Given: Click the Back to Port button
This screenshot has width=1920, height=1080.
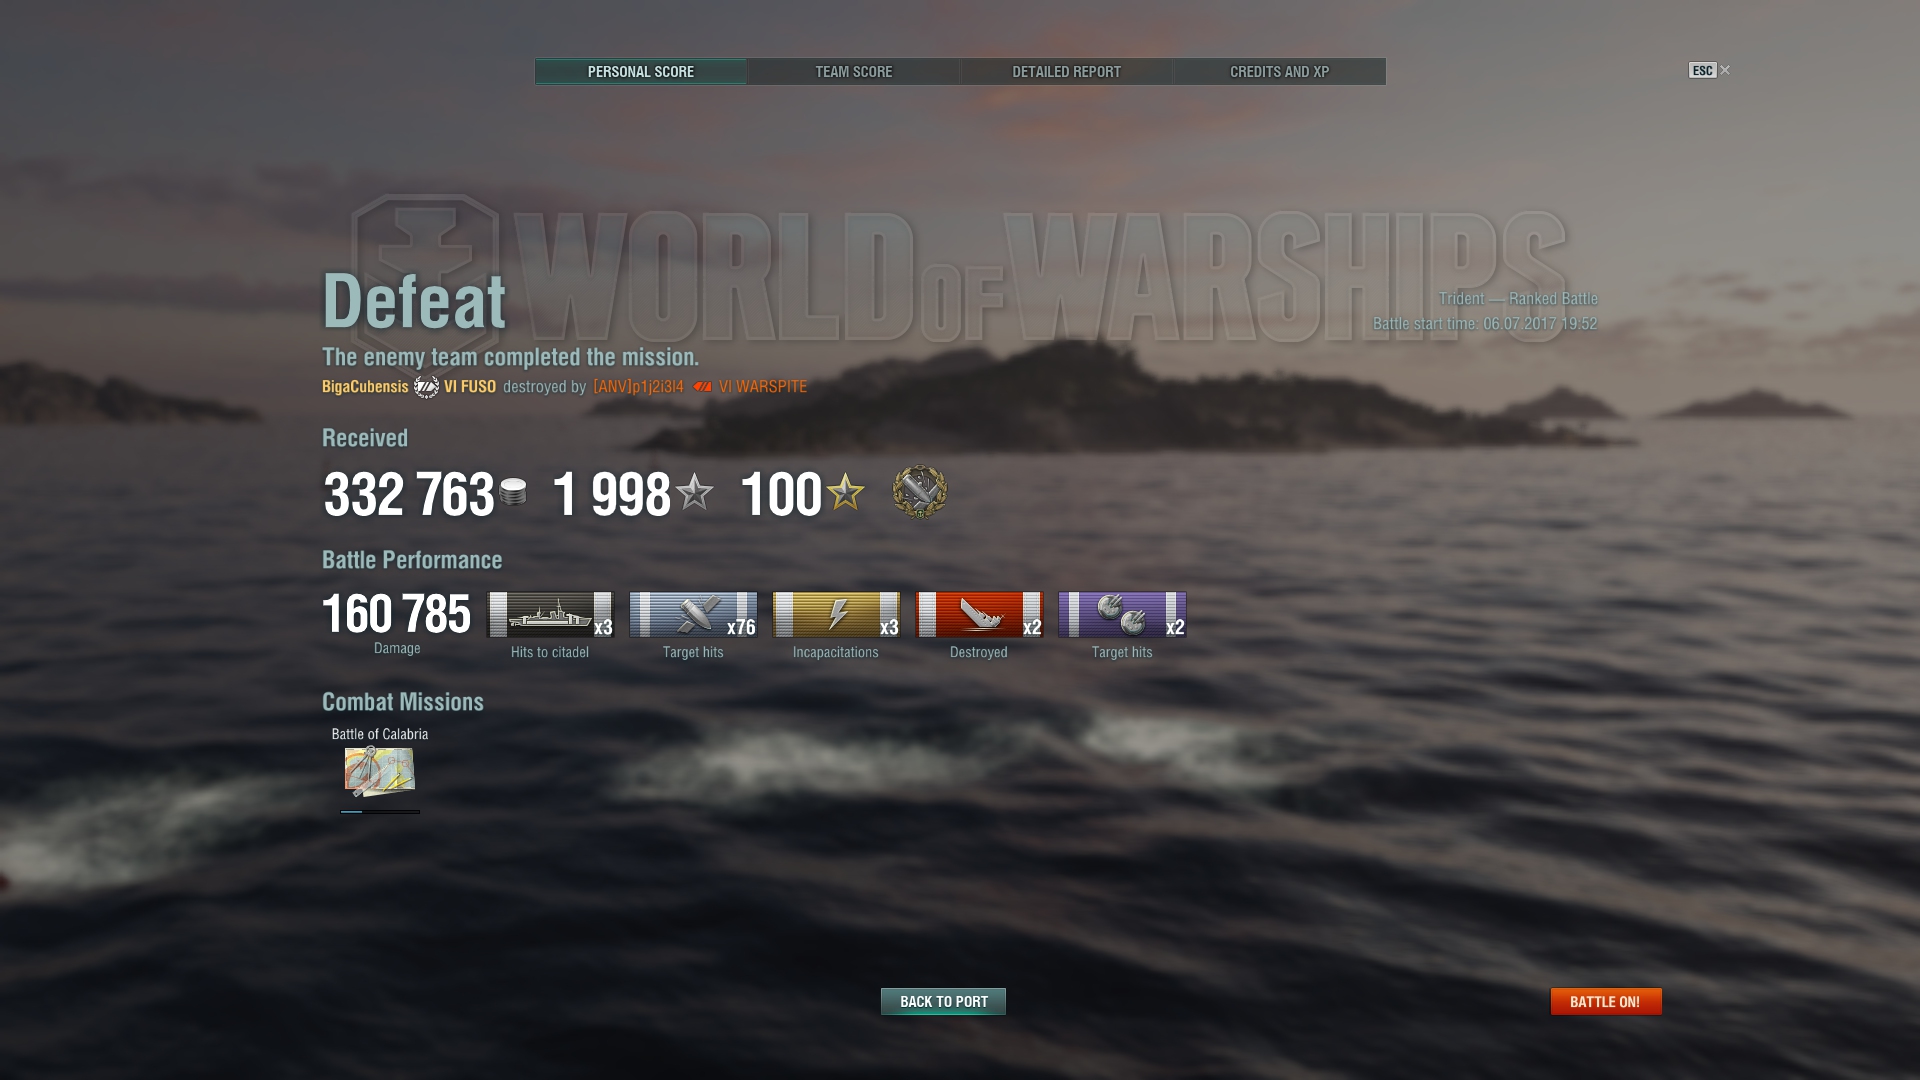Looking at the screenshot, I should click(943, 1001).
